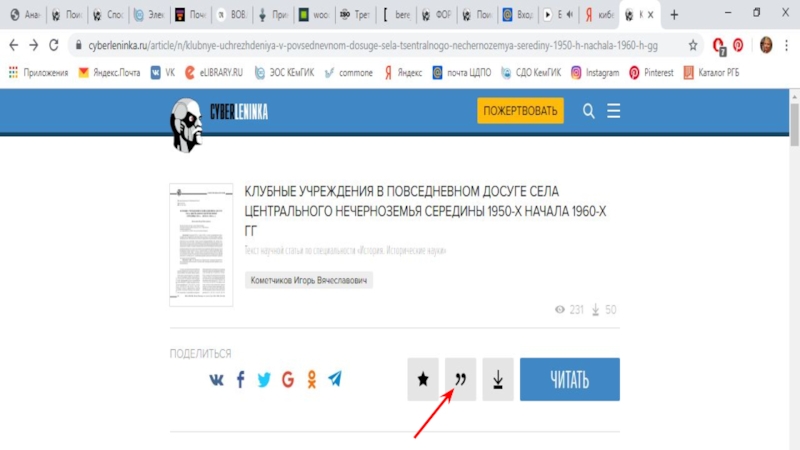Share article on Odnoklassniki
This screenshot has height=450, width=800.
[312, 380]
